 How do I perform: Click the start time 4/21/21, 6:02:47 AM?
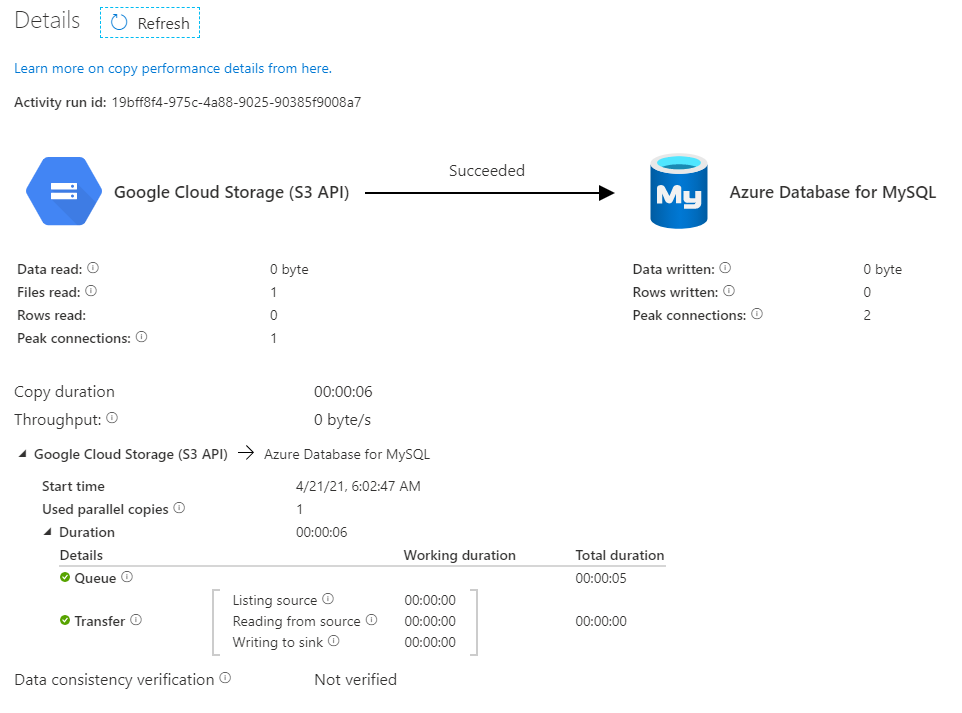tap(358, 487)
